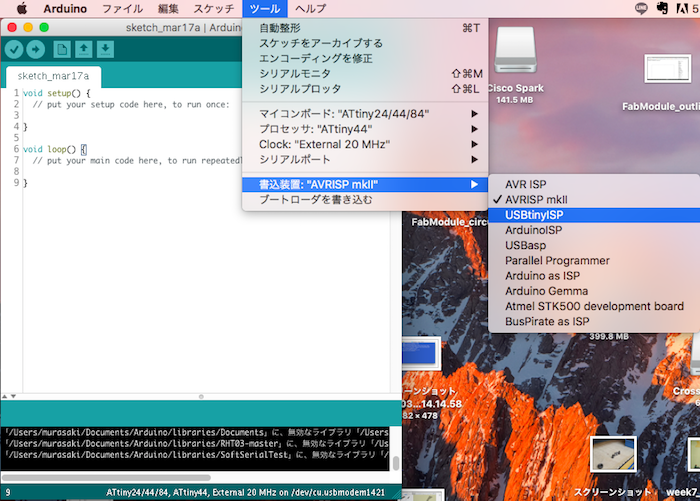Click the void loop() line in the editor
The height and width of the screenshot is (501, 700).
(x=54, y=149)
